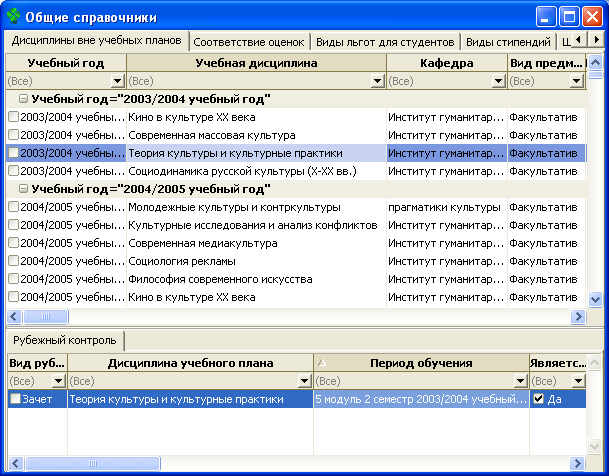Sort by Являетс... column header
609x476 pixels.
click(558, 363)
